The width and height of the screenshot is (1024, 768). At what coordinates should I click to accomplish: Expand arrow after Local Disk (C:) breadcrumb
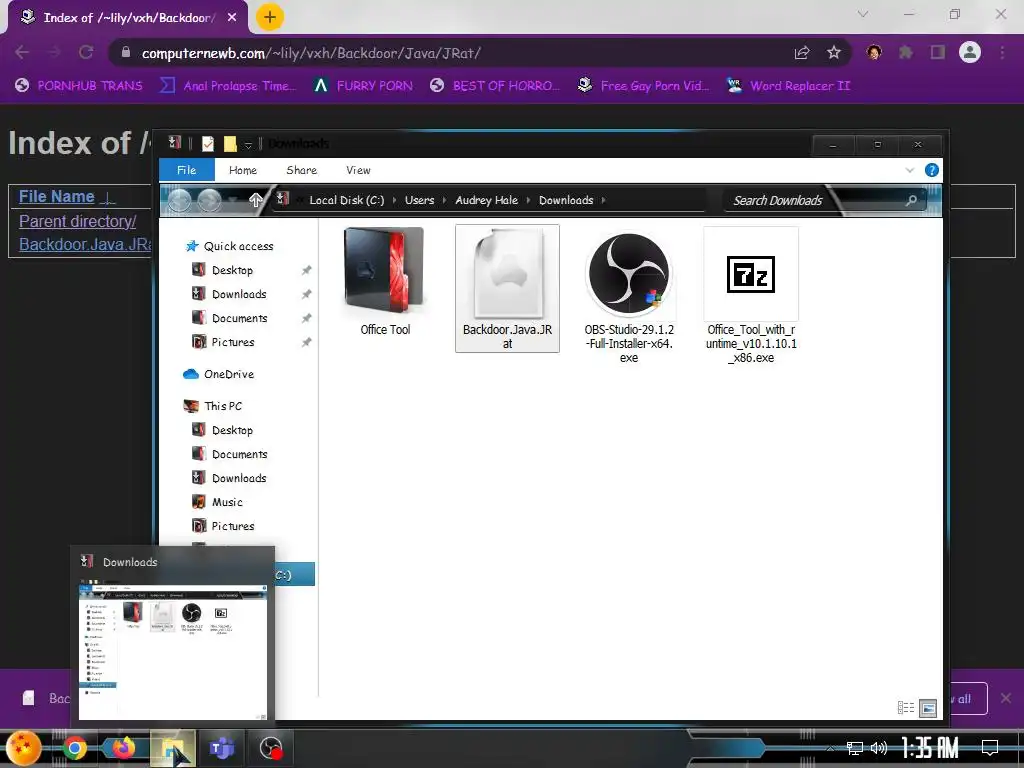click(x=394, y=200)
